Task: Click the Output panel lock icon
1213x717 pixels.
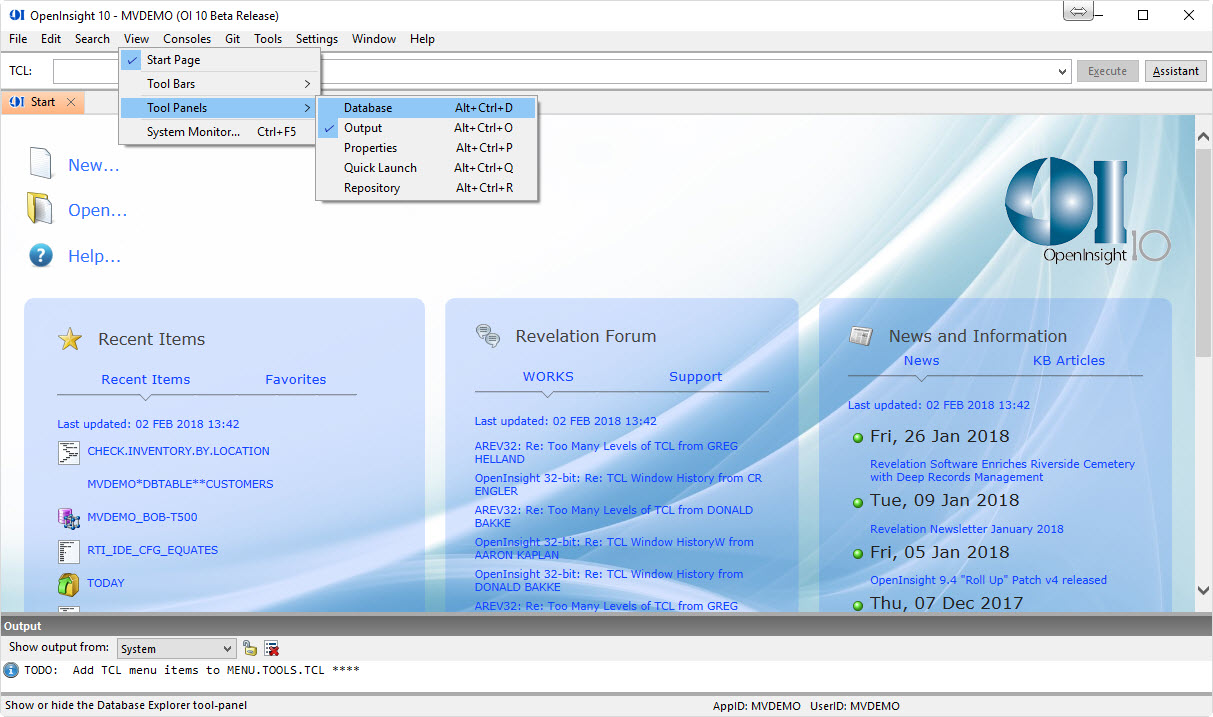Action: click(250, 648)
